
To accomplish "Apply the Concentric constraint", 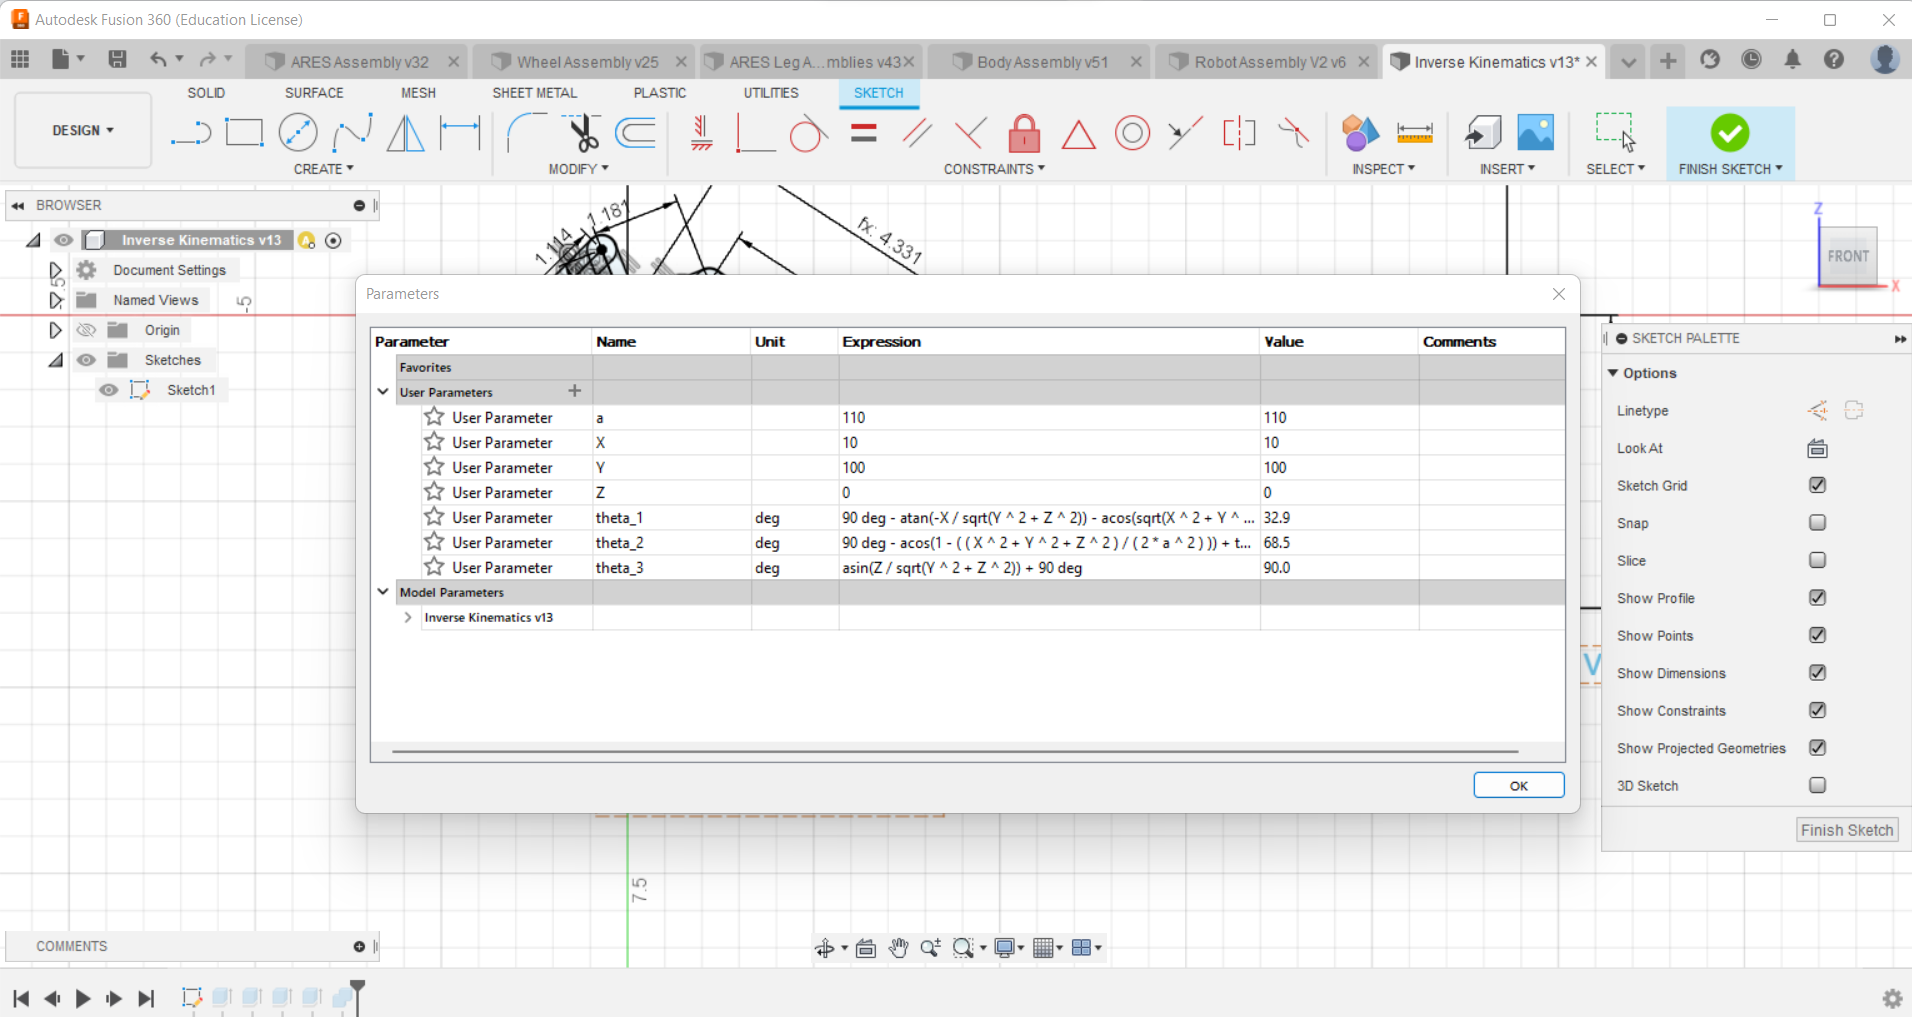I will point(1131,132).
